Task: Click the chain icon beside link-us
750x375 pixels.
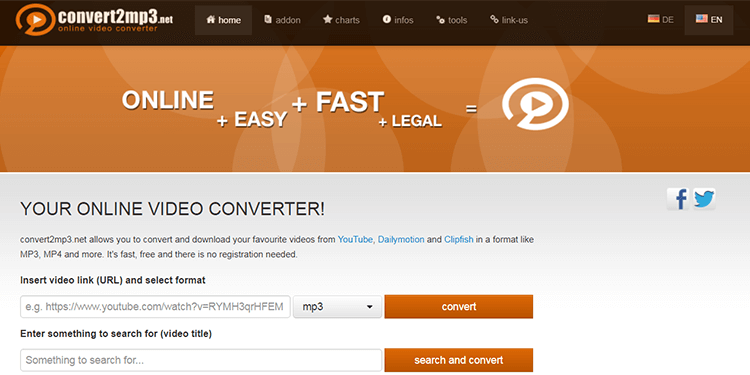Action: point(495,20)
